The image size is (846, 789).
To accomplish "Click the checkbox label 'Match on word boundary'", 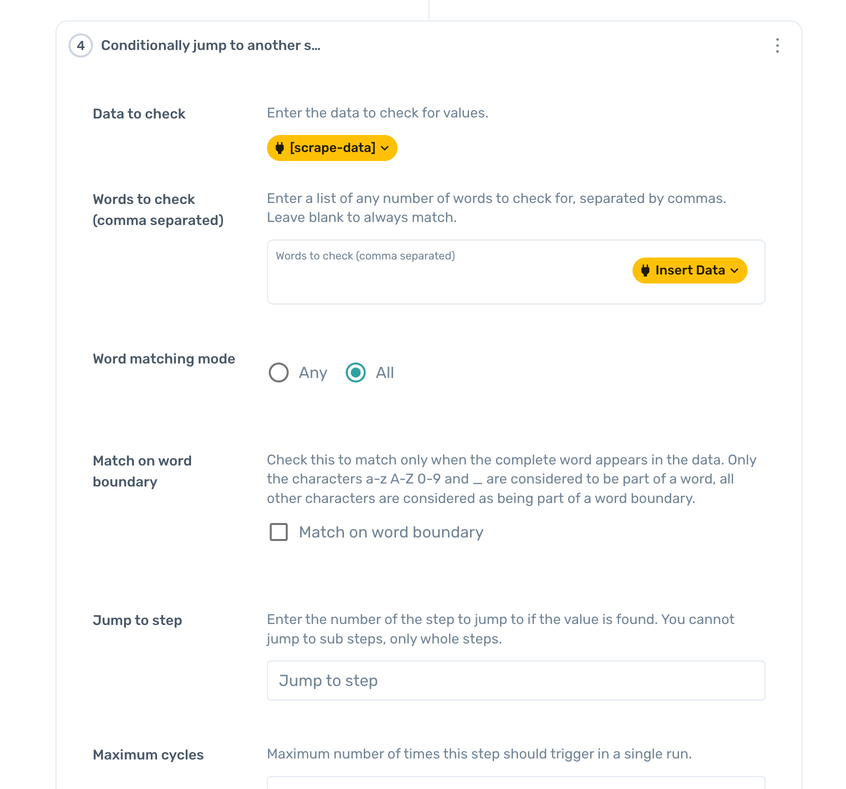I will point(391,532).
